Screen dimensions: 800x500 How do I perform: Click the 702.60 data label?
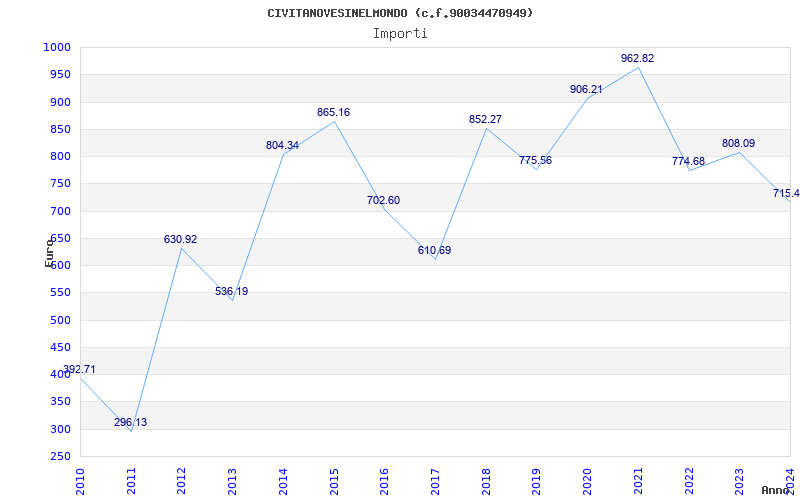click(383, 201)
